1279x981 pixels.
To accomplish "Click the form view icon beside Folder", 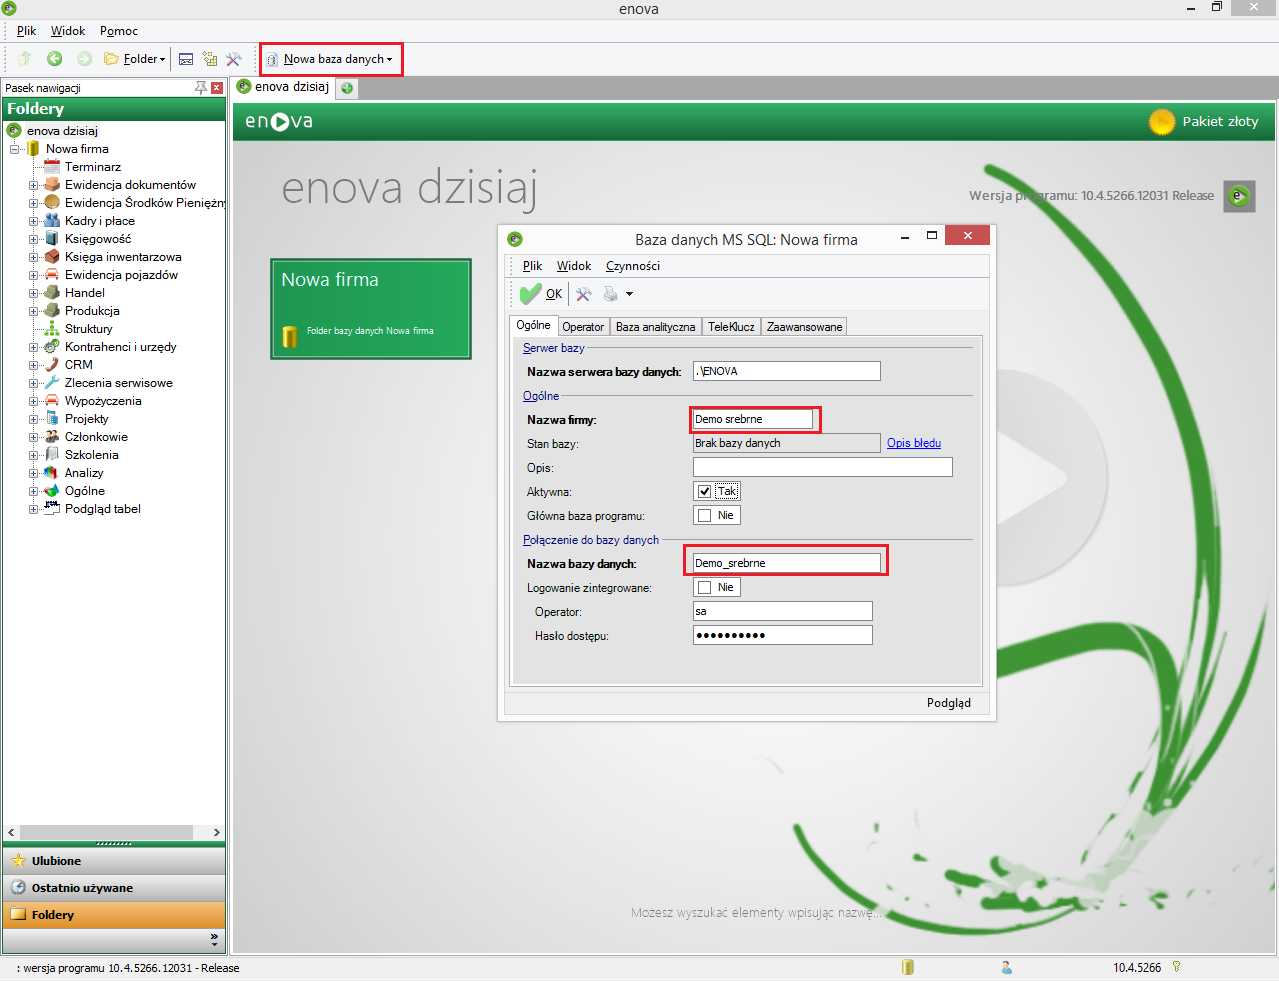I will tap(186, 59).
